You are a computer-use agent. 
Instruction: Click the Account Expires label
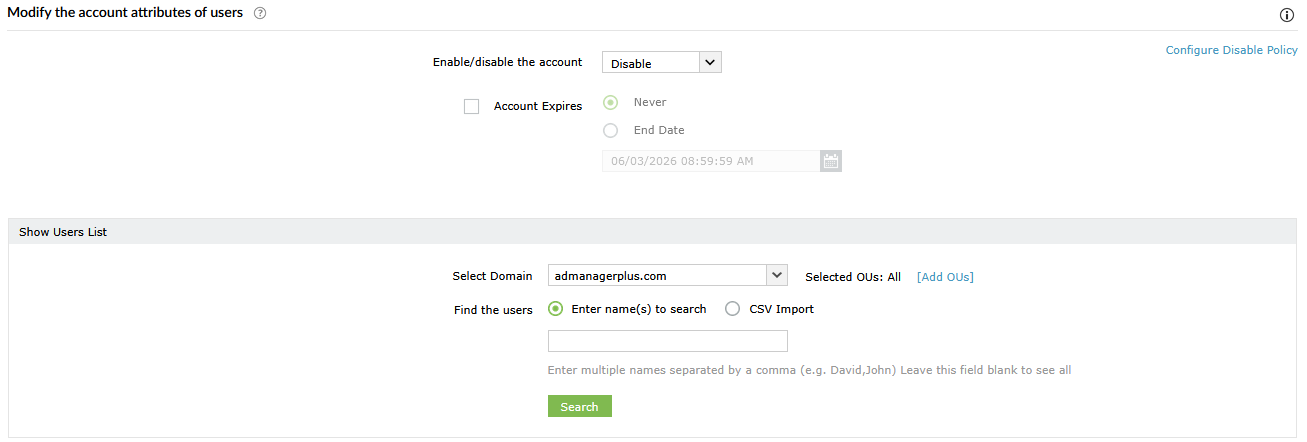[538, 106]
